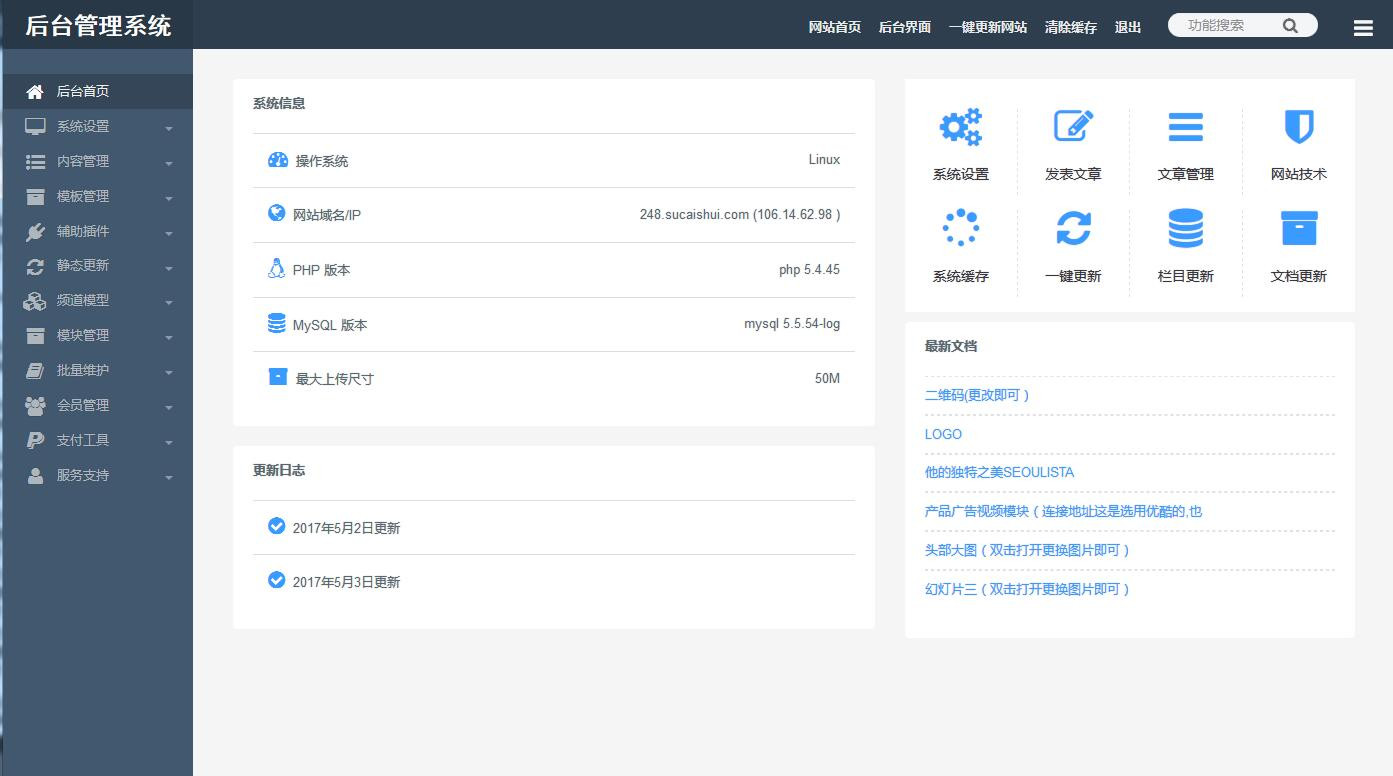Expand the 会员管理 sidebar section
This screenshot has width=1393, height=776.
click(96, 406)
